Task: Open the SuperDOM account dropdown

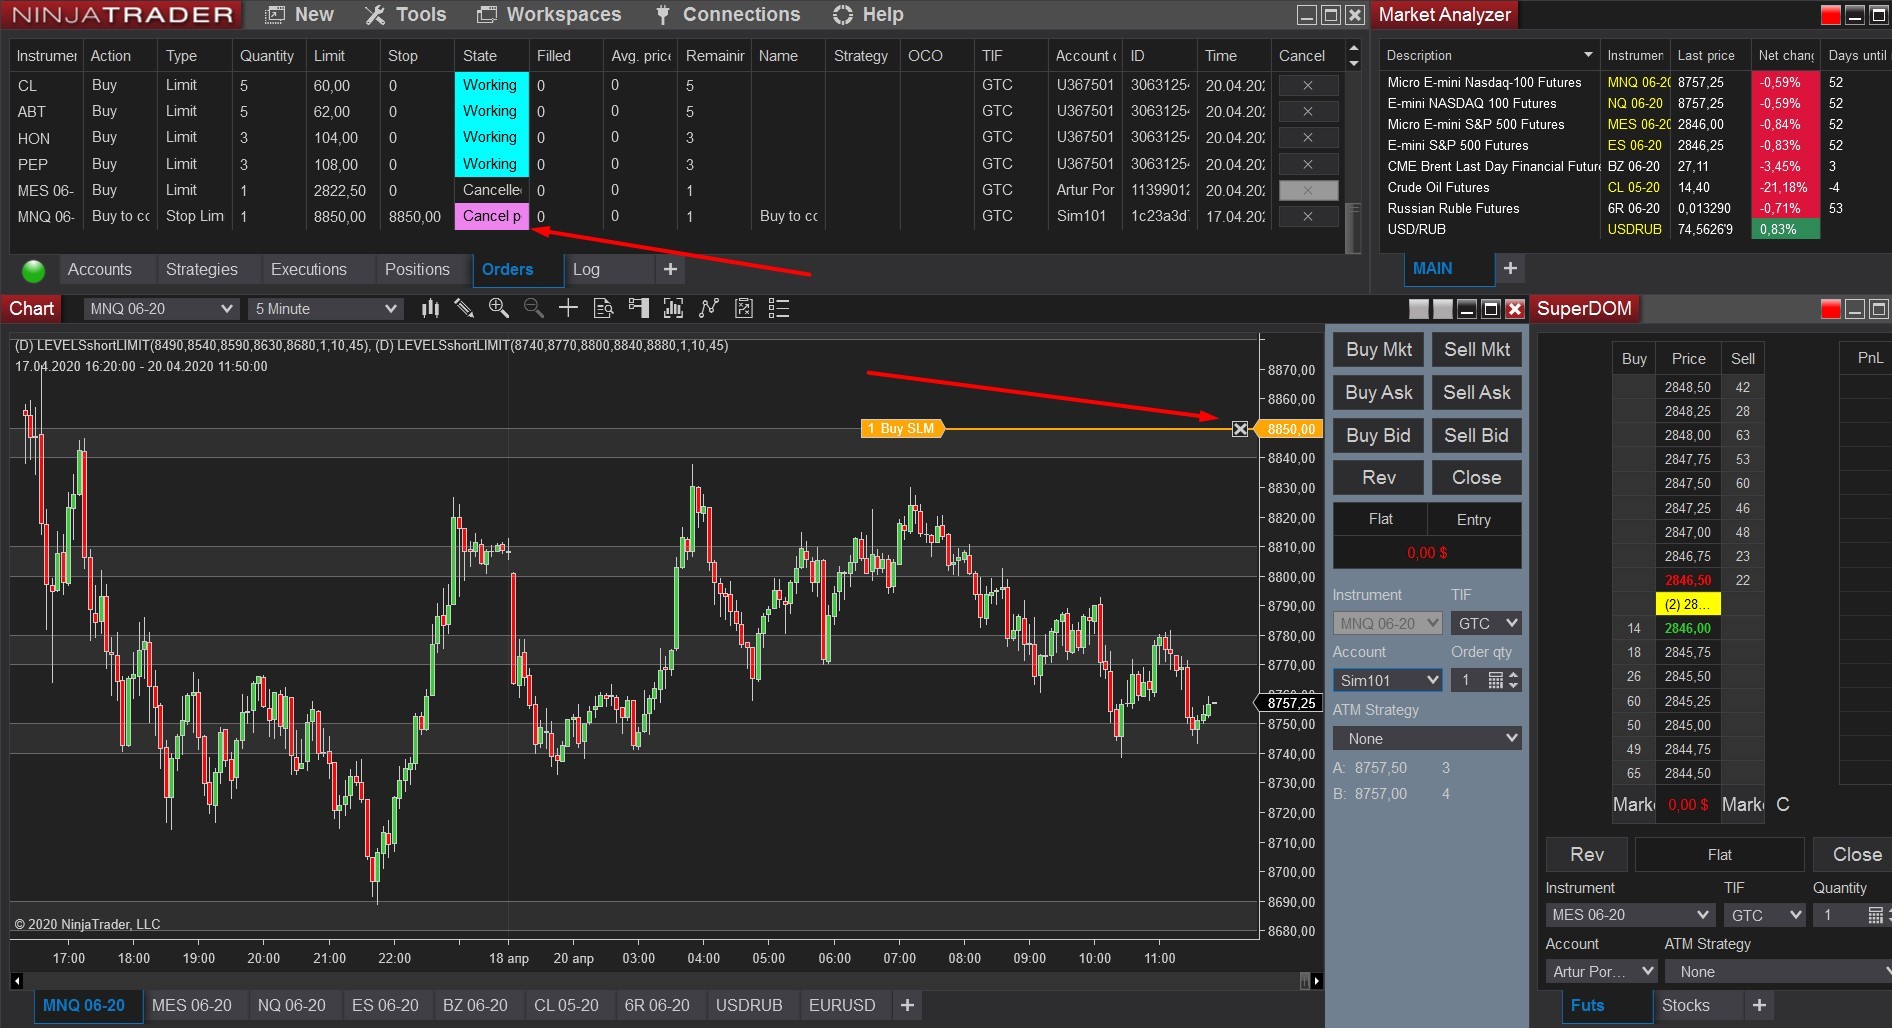Action: 1602,972
